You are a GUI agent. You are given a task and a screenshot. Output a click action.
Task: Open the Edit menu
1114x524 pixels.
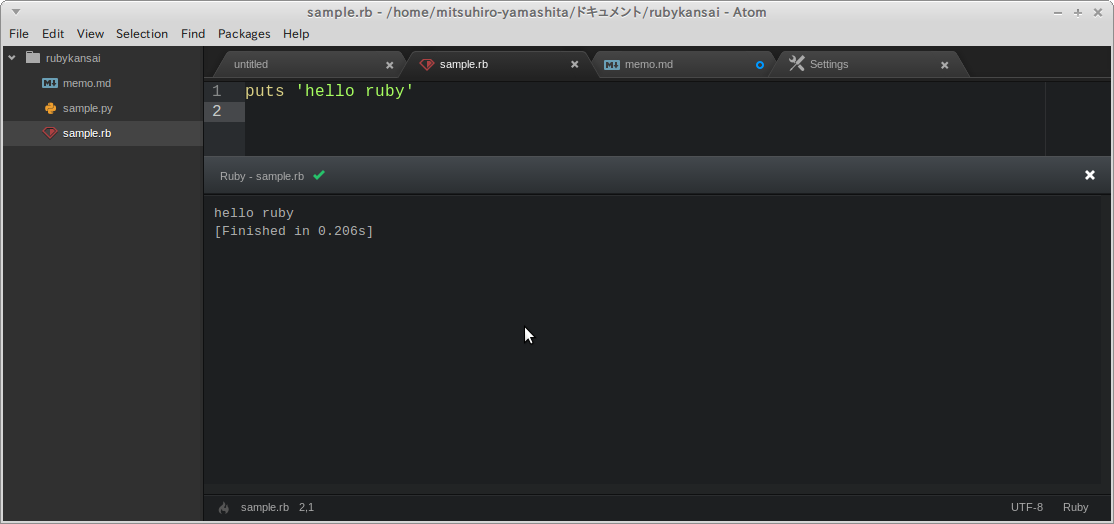pos(53,33)
